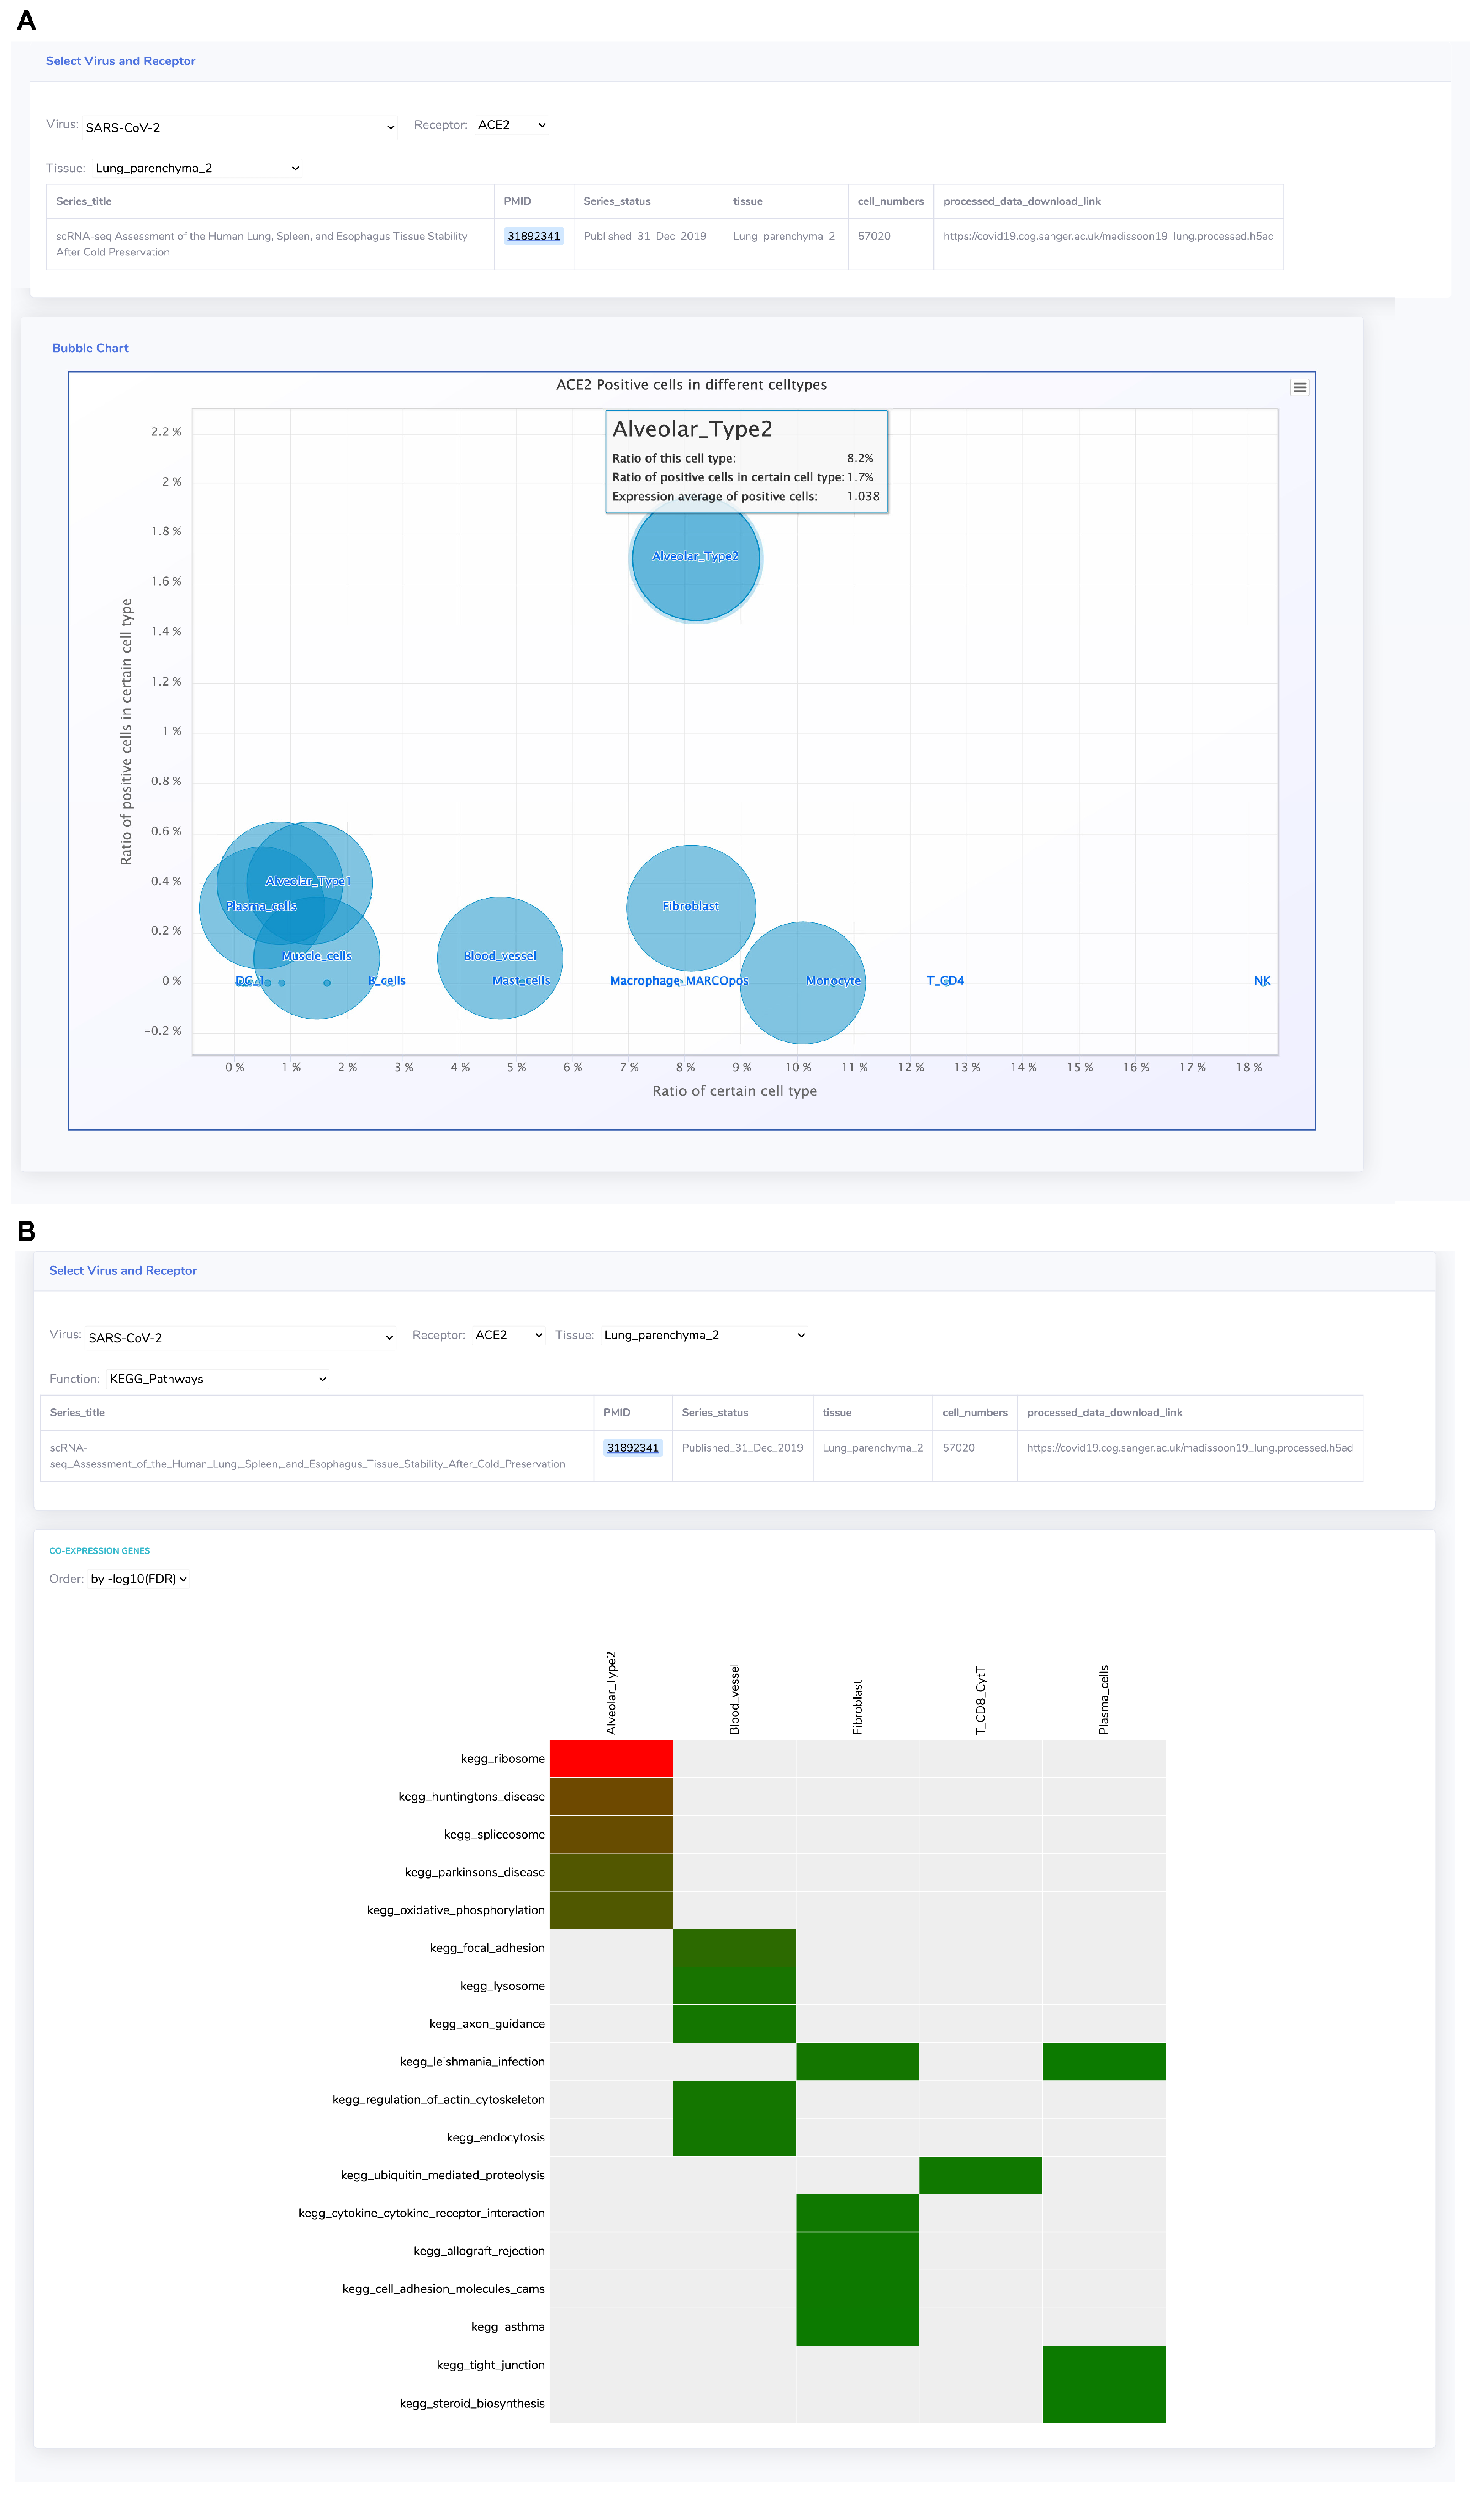Open the Function KEGG_Pathways dropdown
This screenshot has width=1484, height=2495.
[218, 1379]
